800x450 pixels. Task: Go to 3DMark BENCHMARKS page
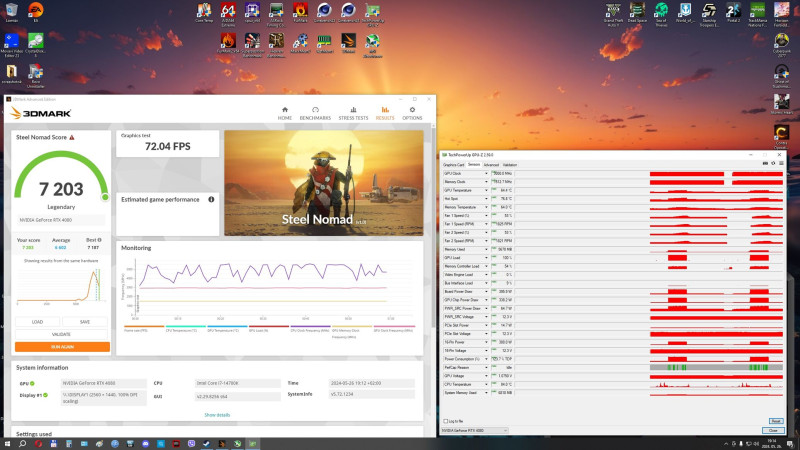click(x=315, y=113)
